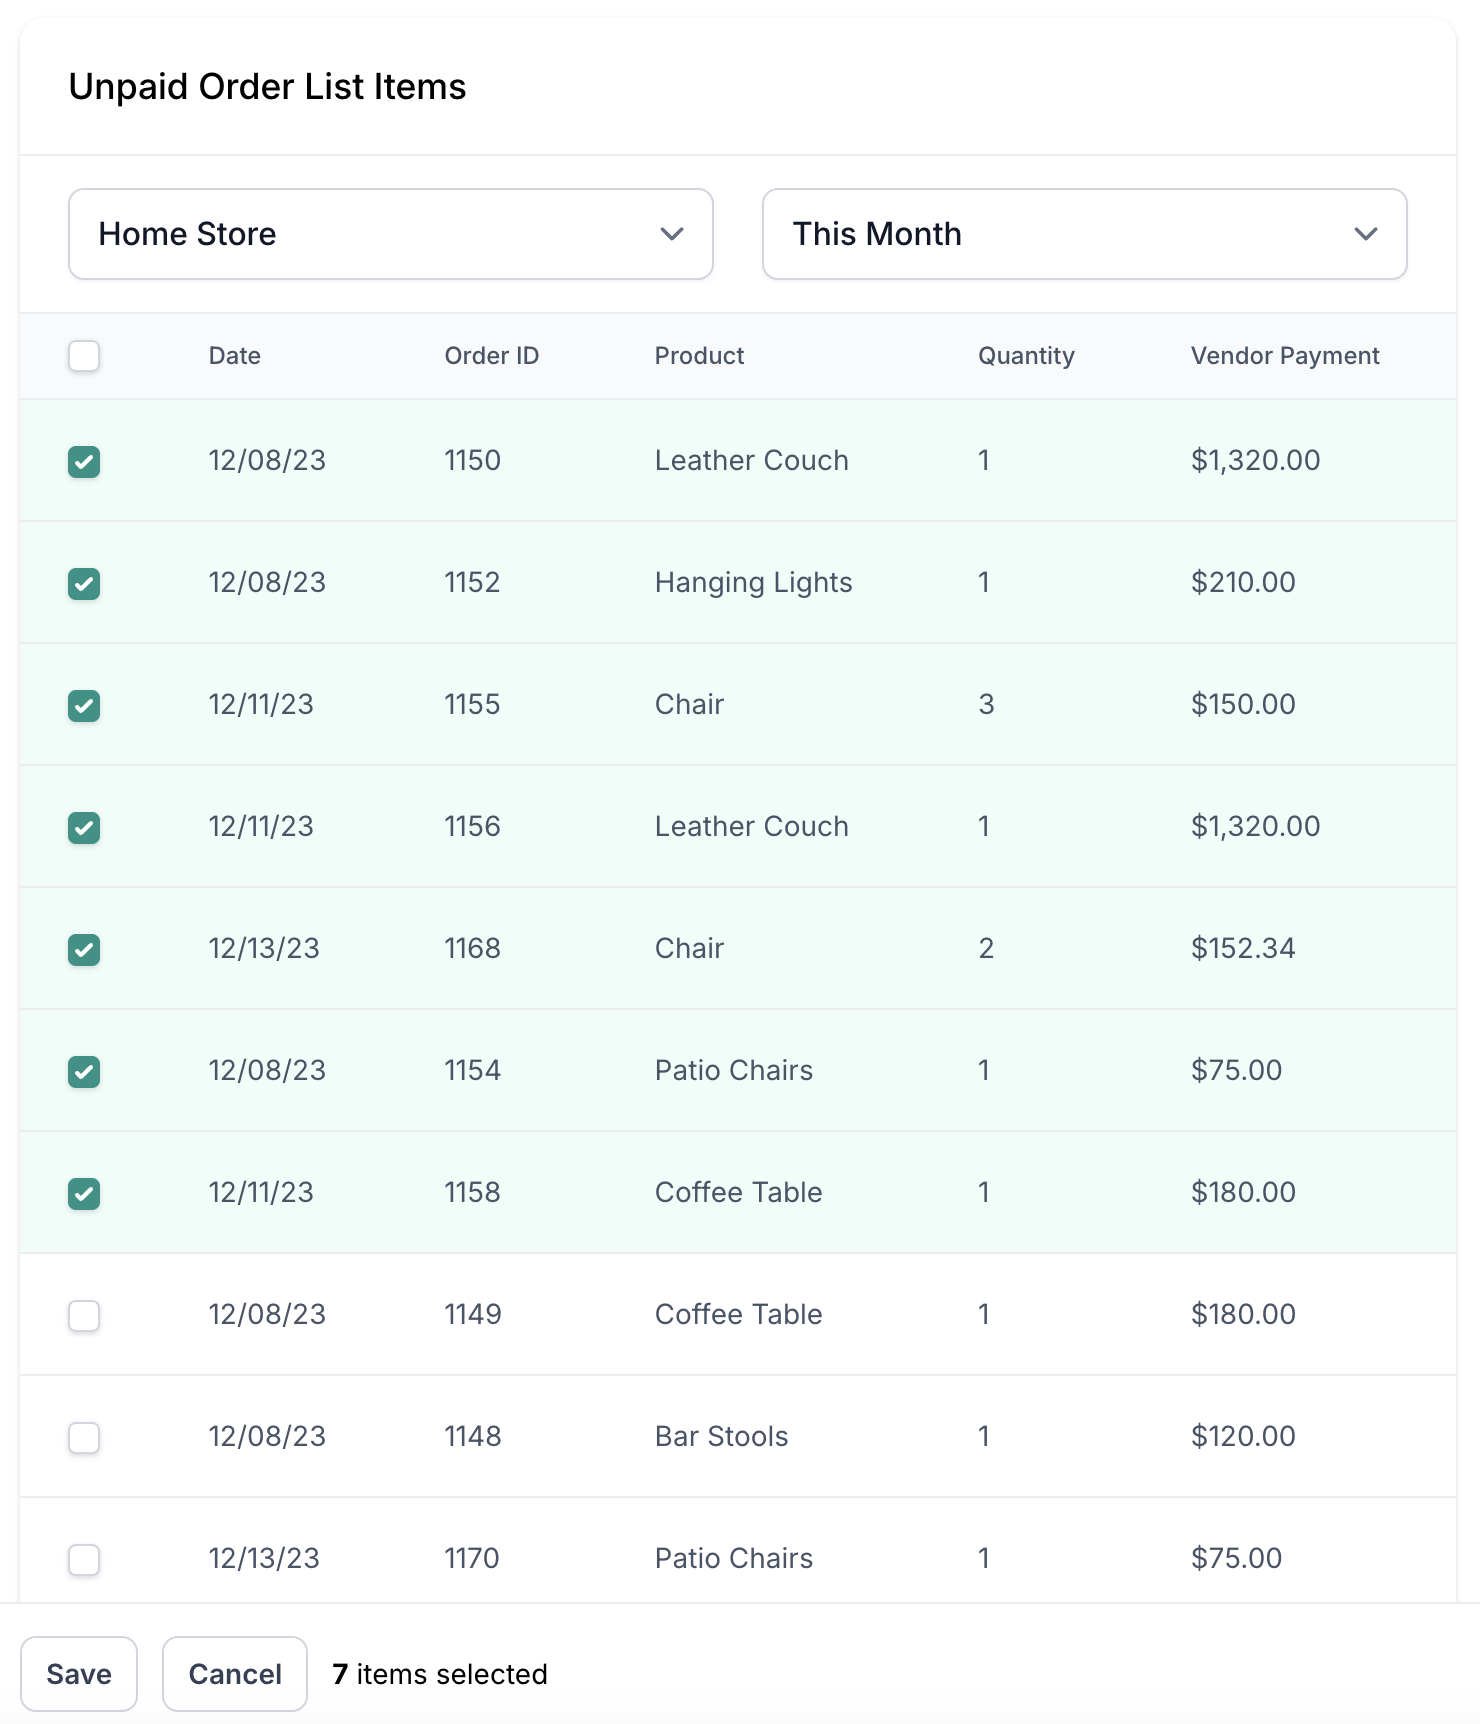The width and height of the screenshot is (1480, 1724).
Task: Click order ID 1150
Action: [x=472, y=460]
